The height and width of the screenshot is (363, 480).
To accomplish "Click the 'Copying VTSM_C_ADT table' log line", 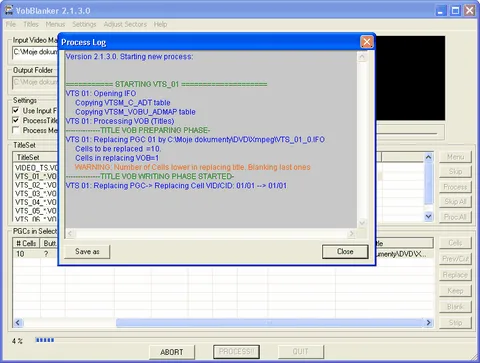I will pyautogui.click(x=123, y=103).
